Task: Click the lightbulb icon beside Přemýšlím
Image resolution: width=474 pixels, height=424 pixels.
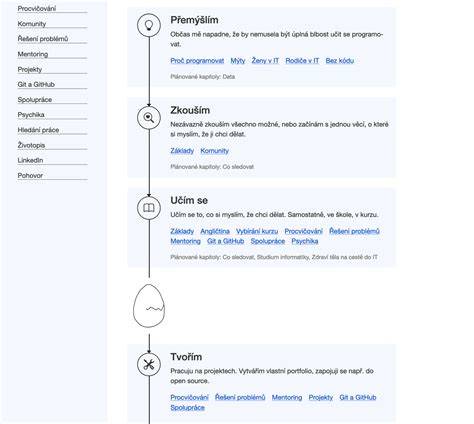Action: click(x=149, y=25)
